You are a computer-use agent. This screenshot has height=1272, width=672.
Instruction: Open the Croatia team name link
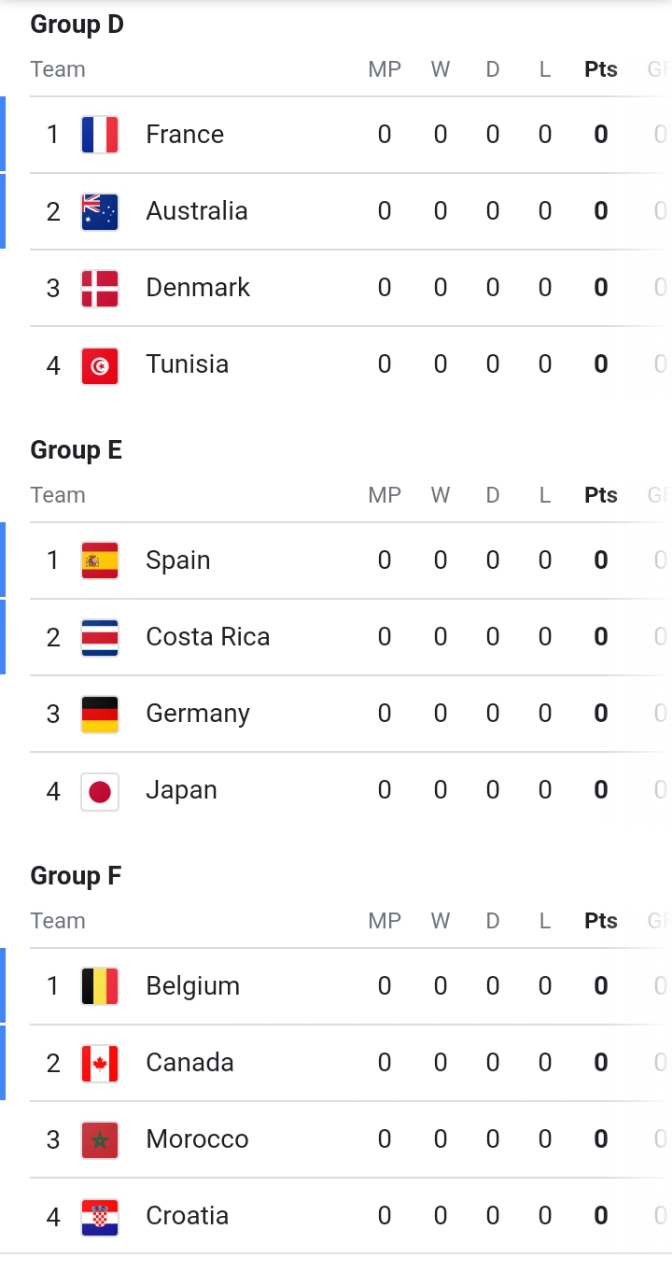(187, 1216)
